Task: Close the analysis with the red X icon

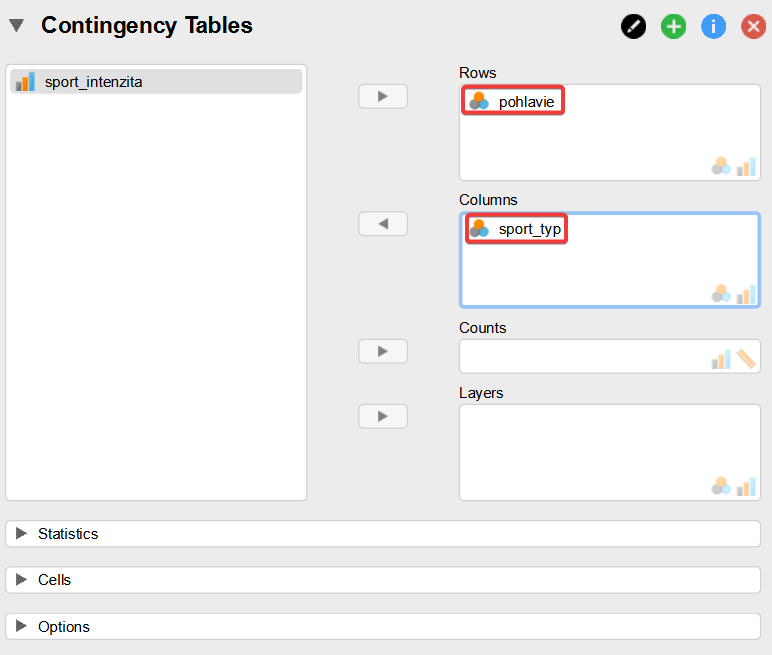Action: pos(753,26)
